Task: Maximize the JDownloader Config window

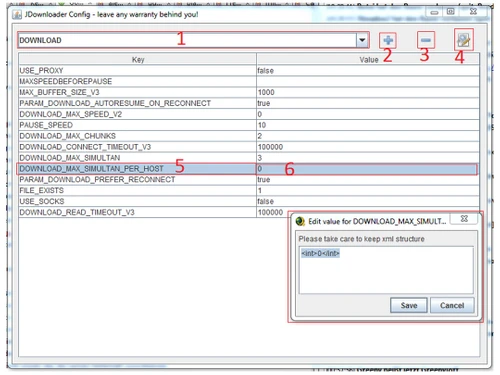Action: tap(451, 12)
